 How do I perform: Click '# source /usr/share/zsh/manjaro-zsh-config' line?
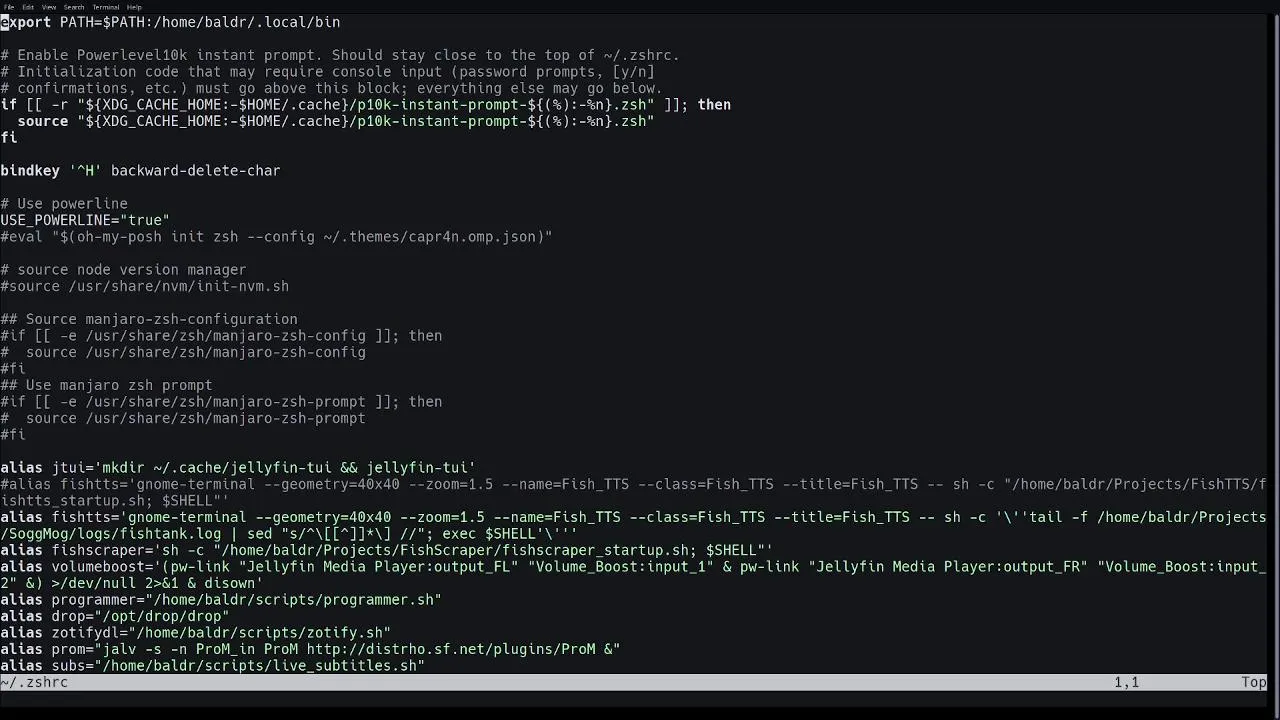[x=183, y=352]
